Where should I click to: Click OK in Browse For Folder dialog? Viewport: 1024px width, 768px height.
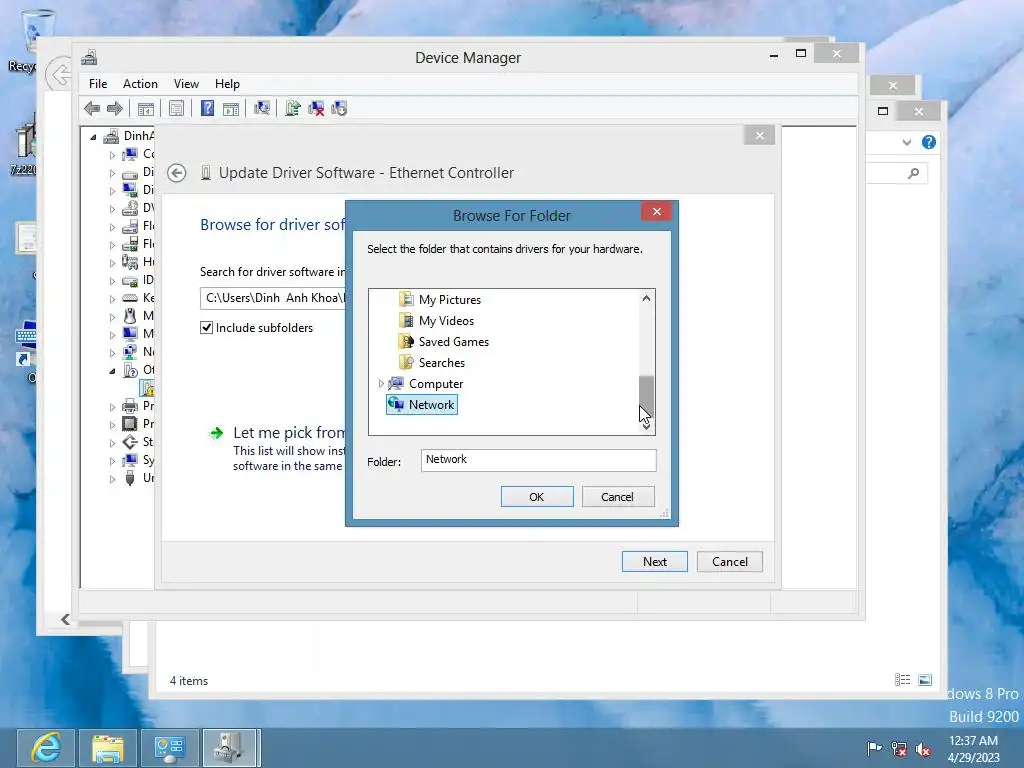(537, 497)
